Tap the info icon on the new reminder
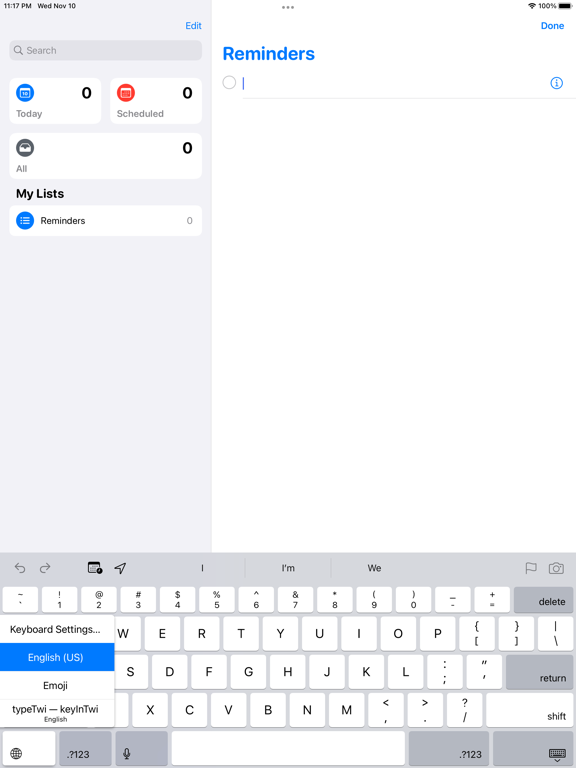The height and width of the screenshot is (768, 576). 556,83
